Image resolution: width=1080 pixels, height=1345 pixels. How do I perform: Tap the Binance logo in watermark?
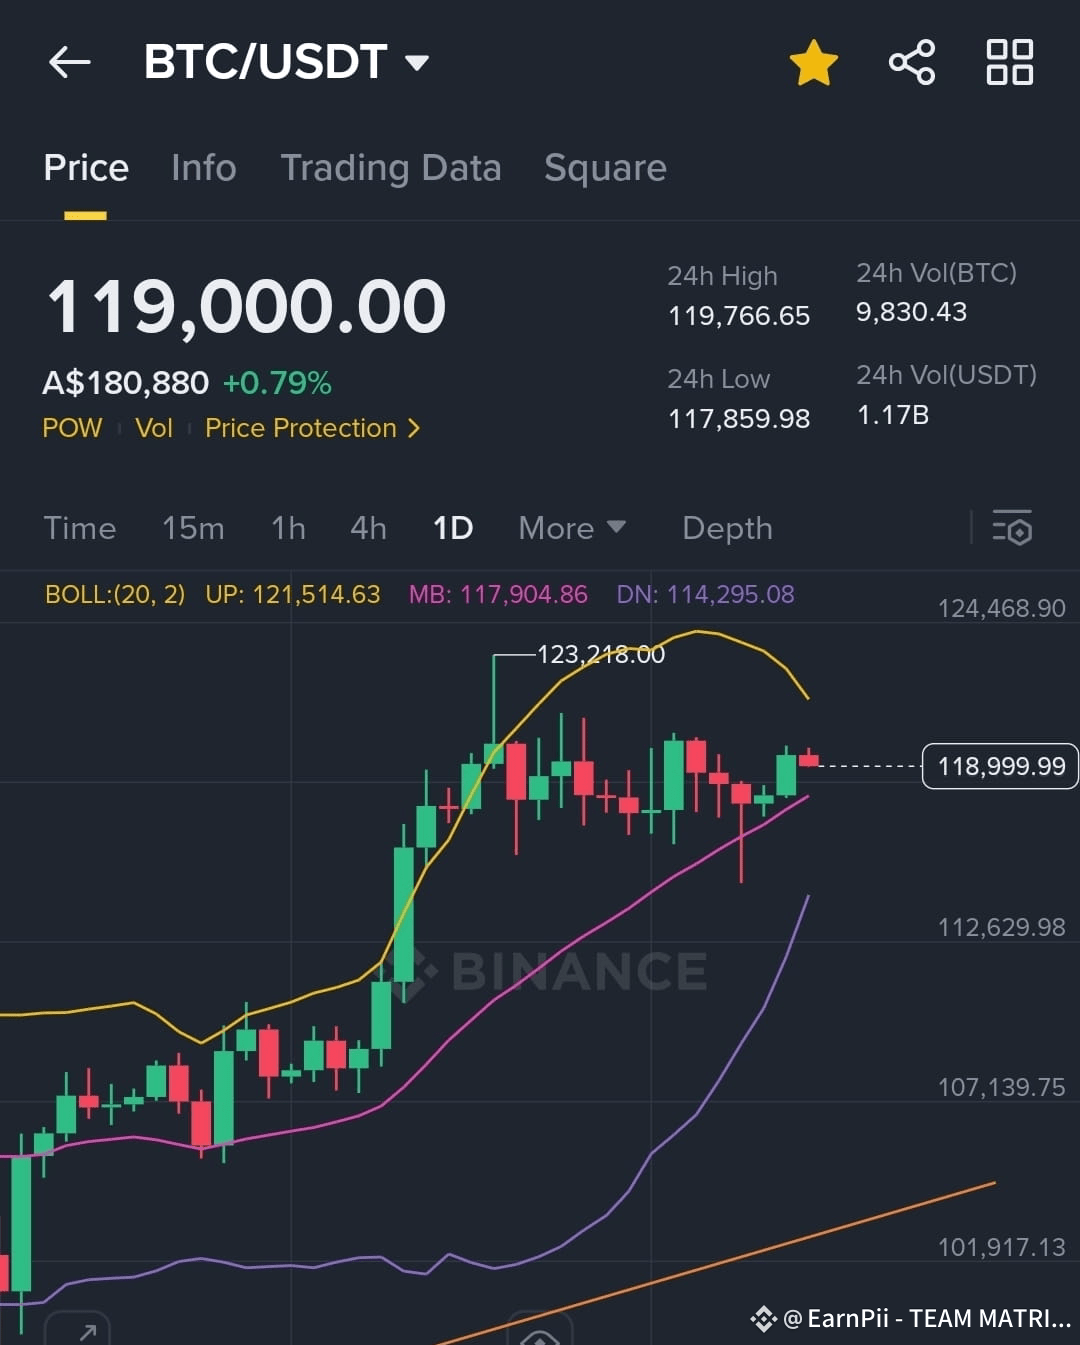(x=420, y=972)
